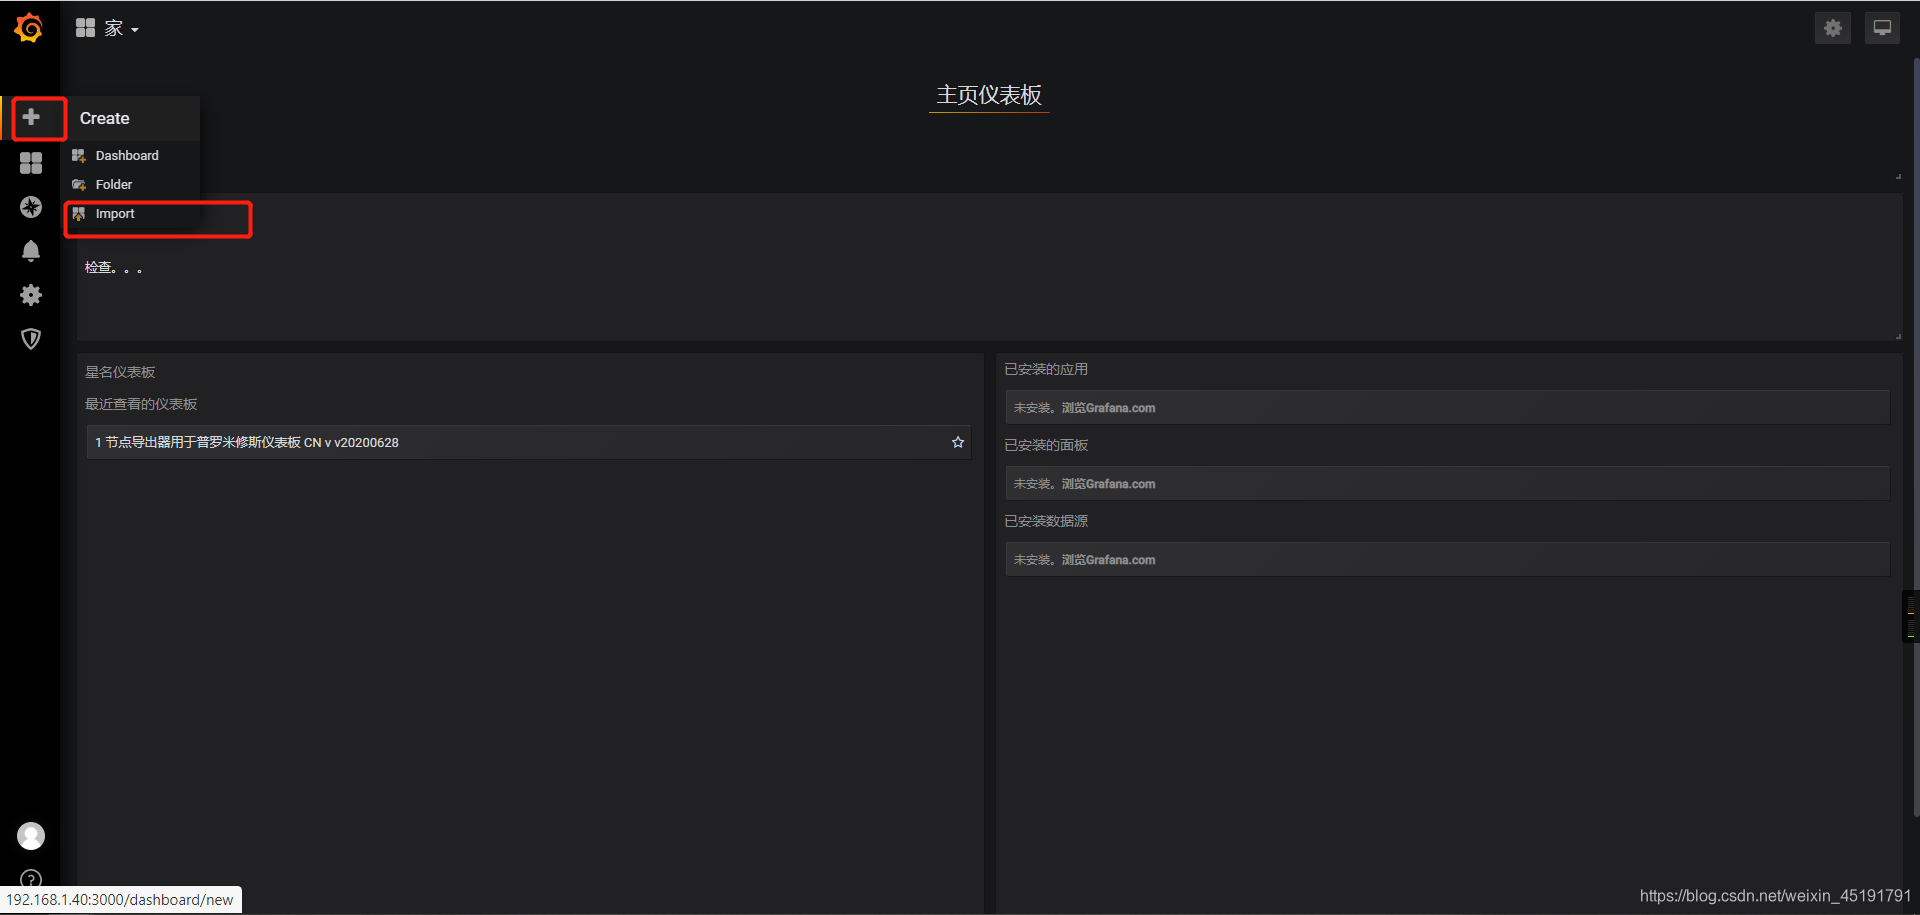Click the page vertical scrollbar
This screenshot has height=915, width=1920.
point(1915,437)
